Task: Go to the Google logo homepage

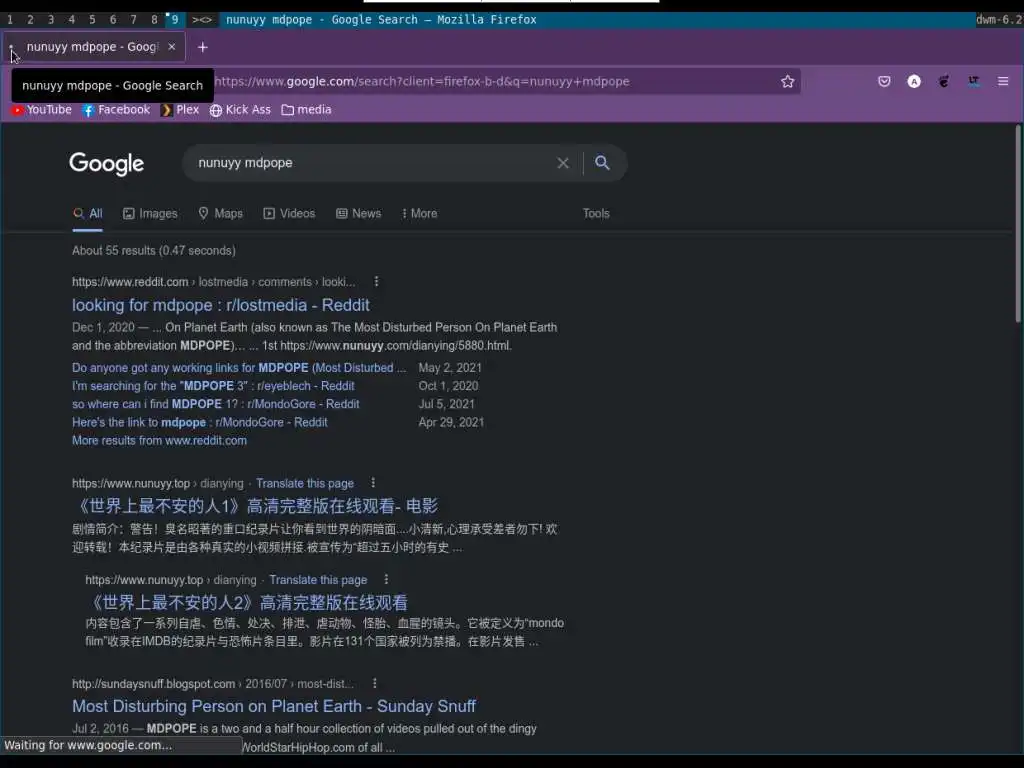Action: coord(106,163)
